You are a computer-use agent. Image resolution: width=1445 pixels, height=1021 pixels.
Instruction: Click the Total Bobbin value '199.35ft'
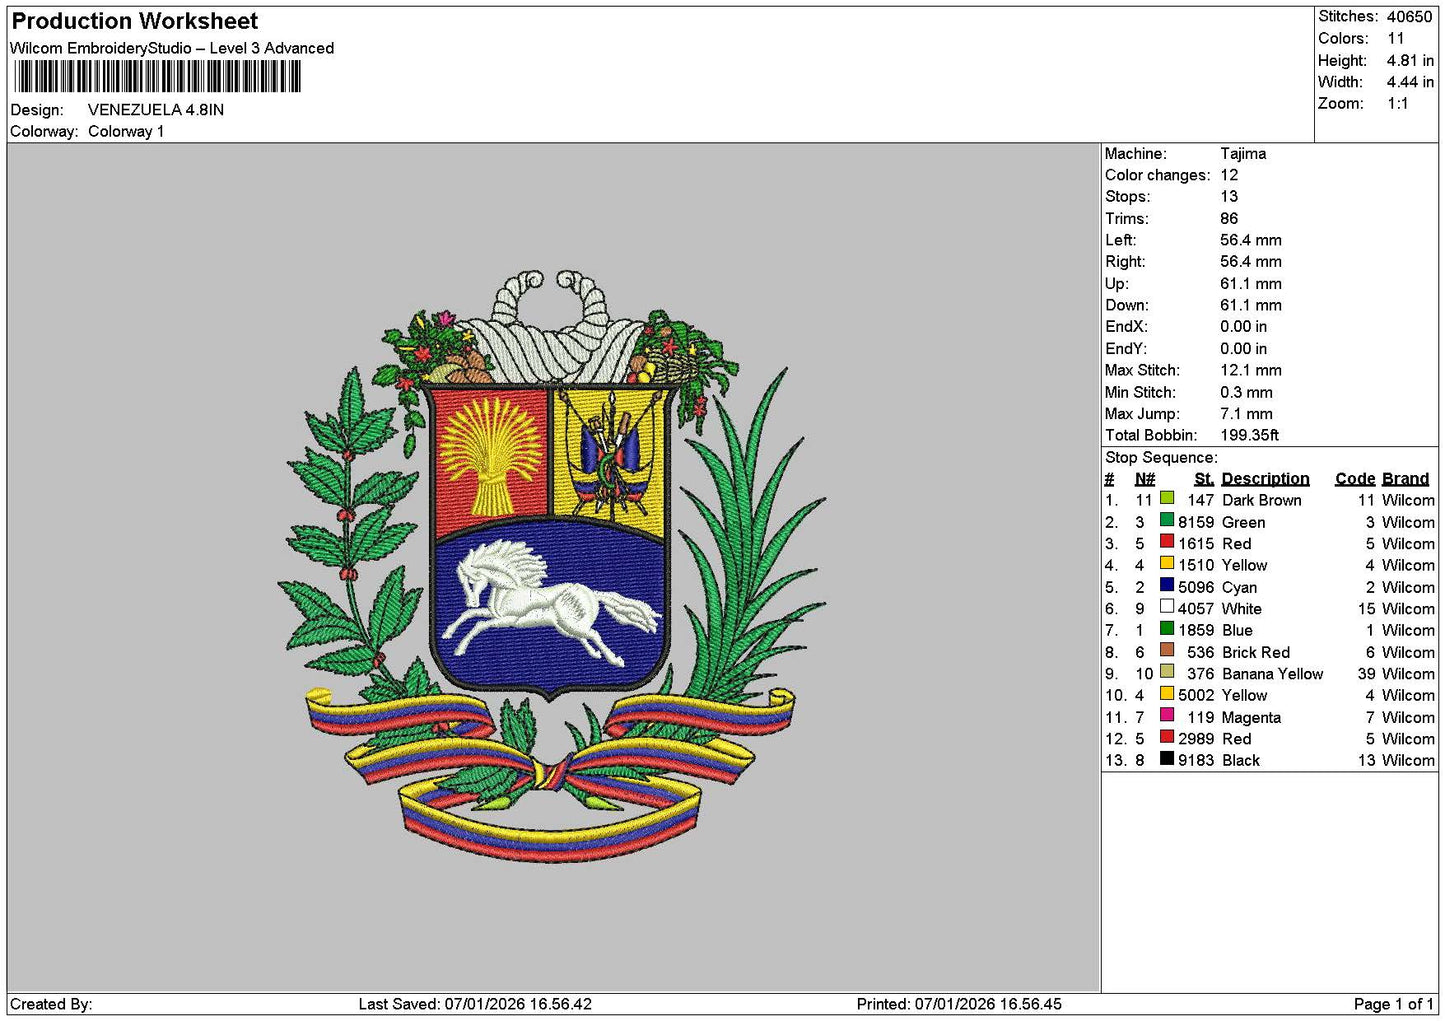1250,435
